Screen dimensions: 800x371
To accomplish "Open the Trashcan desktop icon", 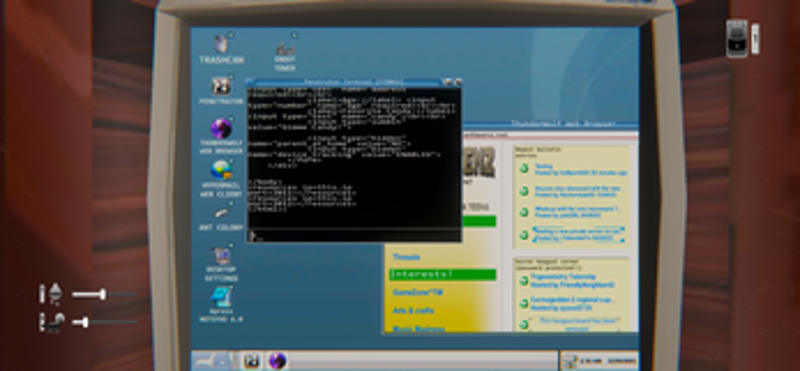I will coord(221,49).
